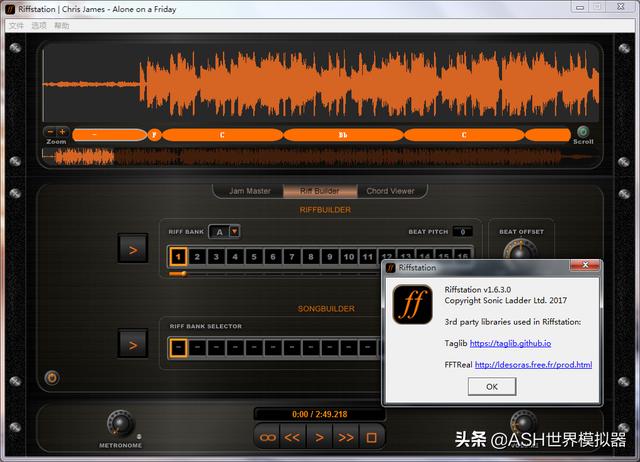Toggle the loop playback button
Screen dimensions: 640x462
click(x=267, y=438)
